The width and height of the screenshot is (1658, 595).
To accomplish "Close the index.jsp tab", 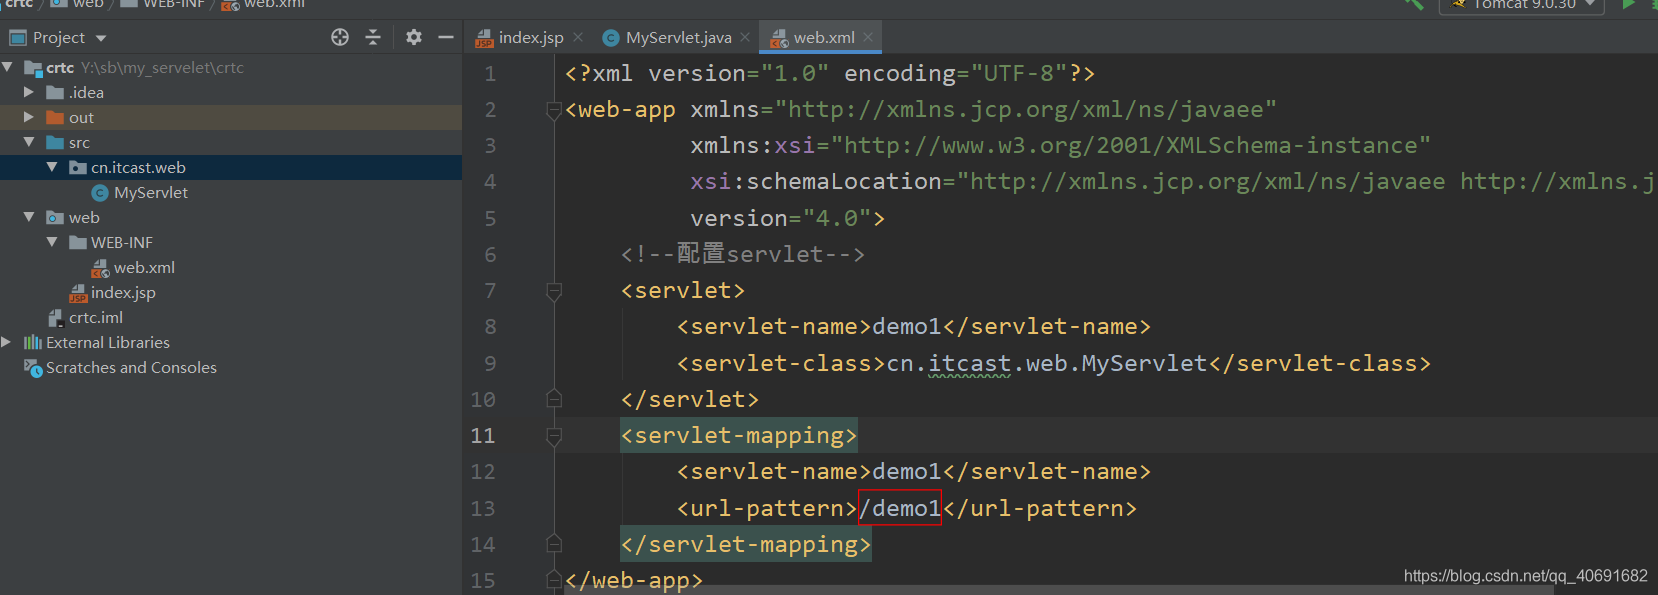I will [x=578, y=37].
